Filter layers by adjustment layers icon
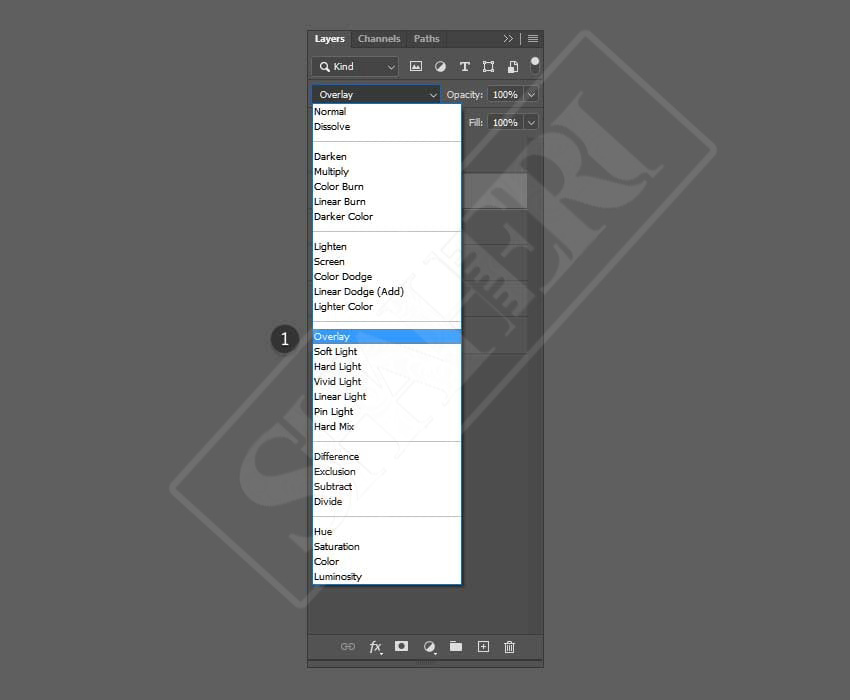The width and height of the screenshot is (850, 700). coord(440,67)
